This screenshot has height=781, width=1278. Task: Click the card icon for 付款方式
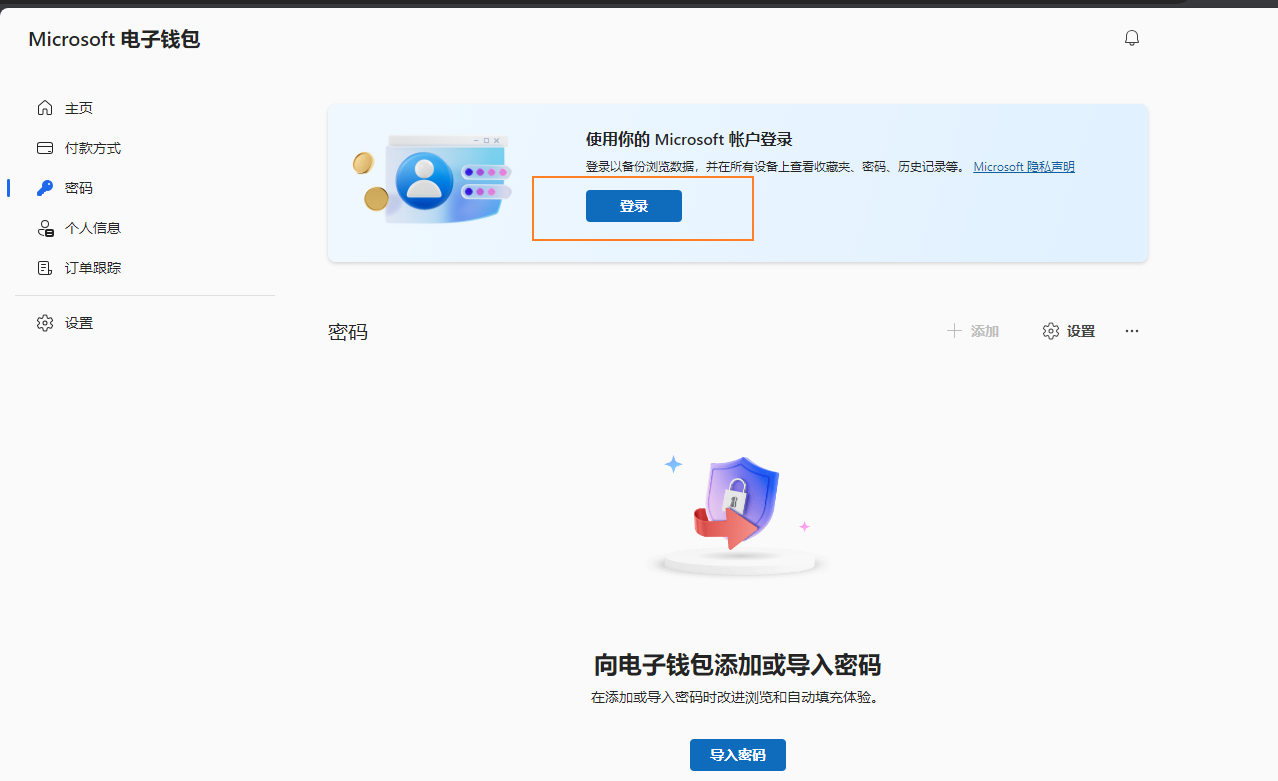coord(45,148)
